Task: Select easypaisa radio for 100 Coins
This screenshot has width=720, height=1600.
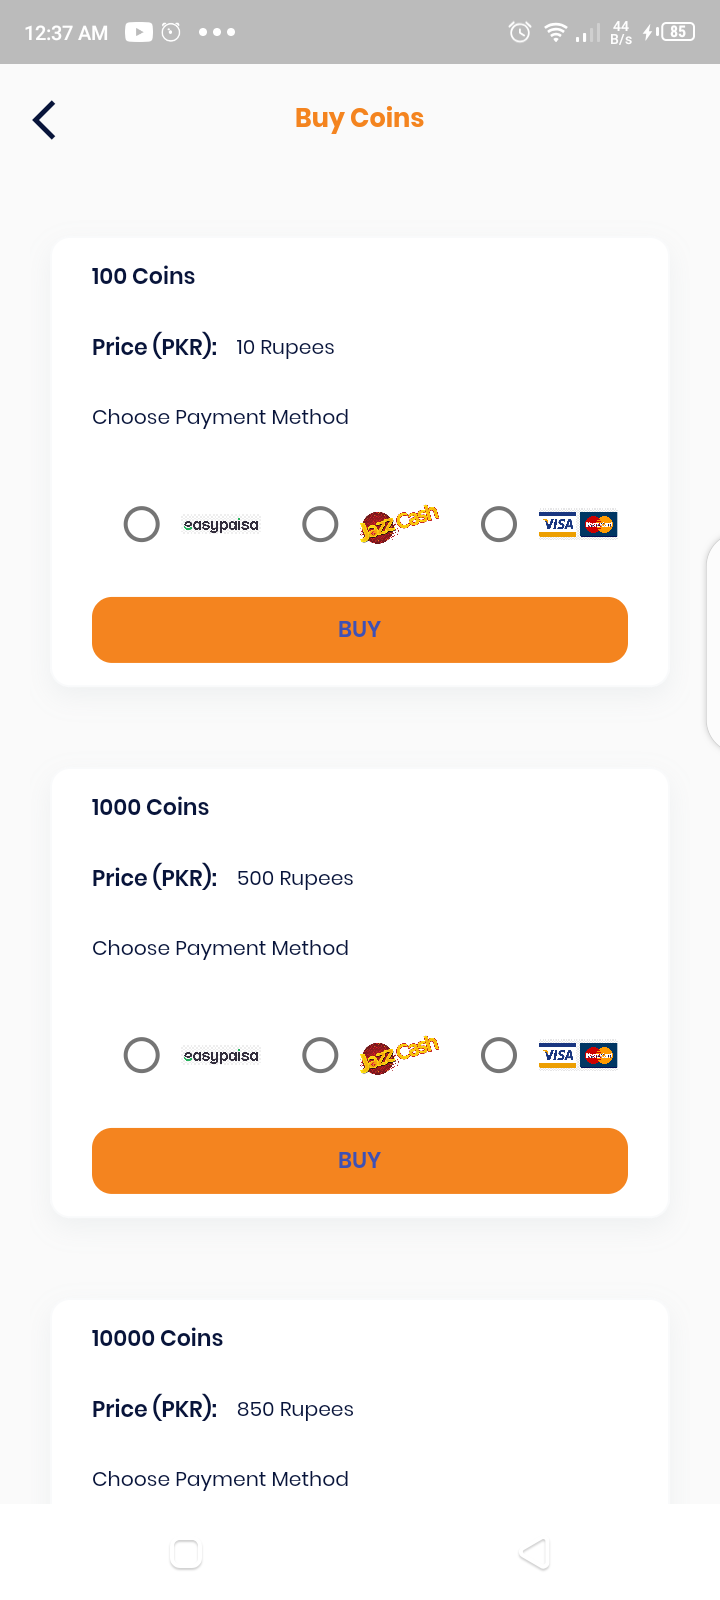Action: (x=141, y=524)
